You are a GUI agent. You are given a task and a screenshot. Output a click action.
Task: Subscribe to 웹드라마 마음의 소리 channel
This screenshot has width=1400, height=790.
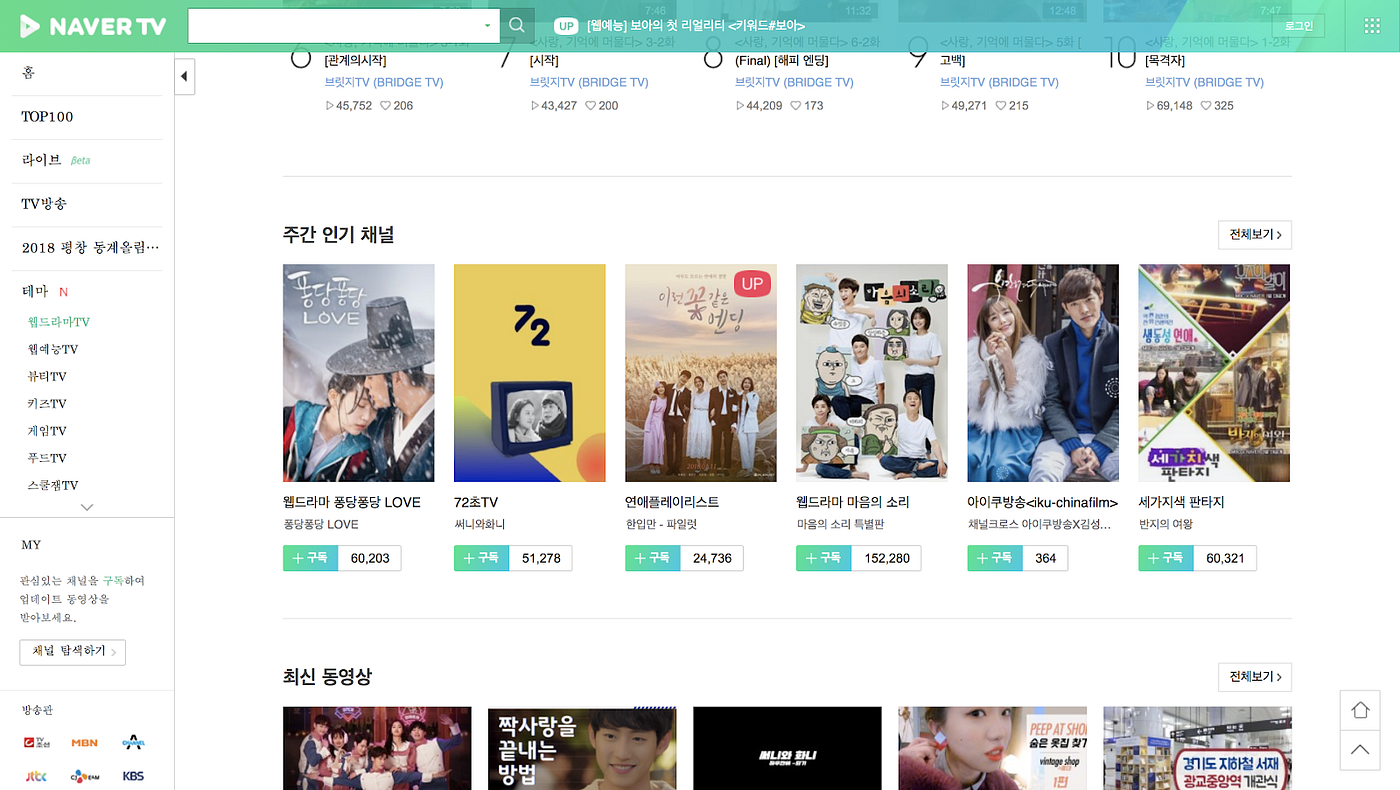824,558
